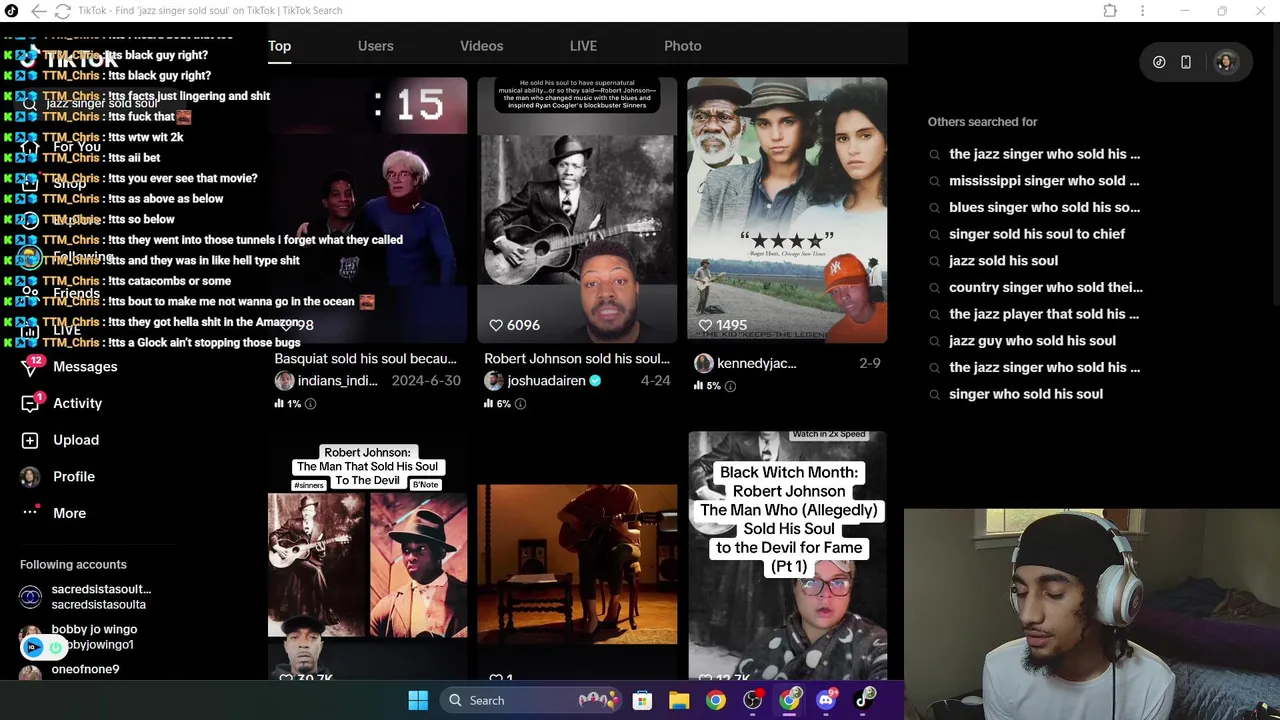Click the Activity icon with badge
Image resolution: width=1280 pixels, height=720 pixels.
point(30,403)
